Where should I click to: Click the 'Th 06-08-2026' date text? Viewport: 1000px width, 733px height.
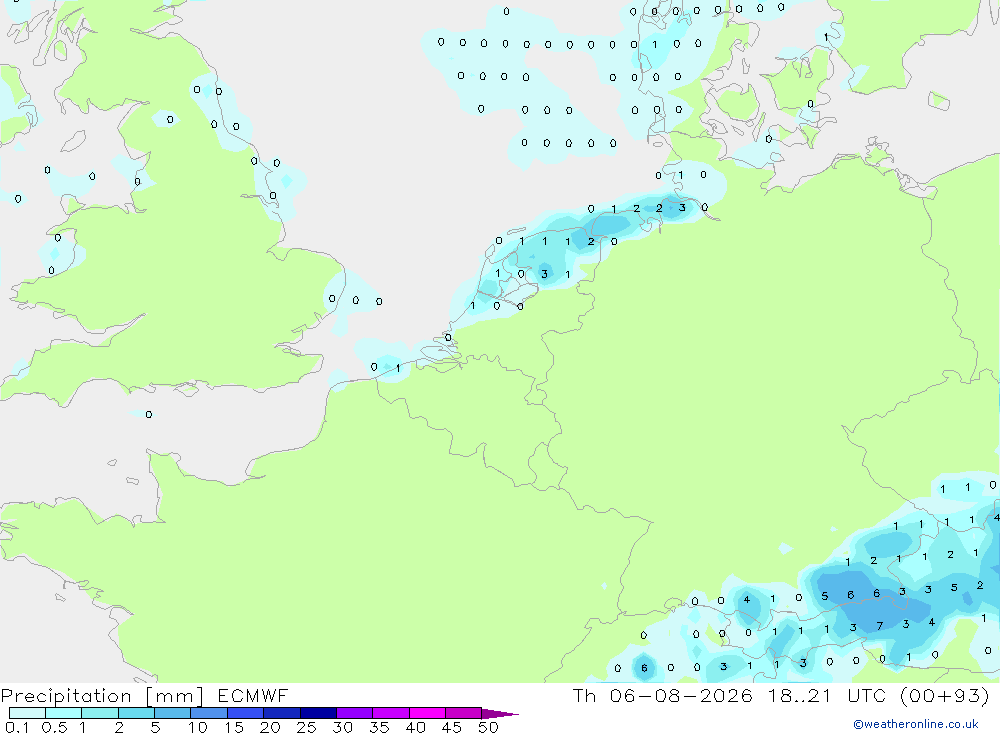[x=663, y=696]
